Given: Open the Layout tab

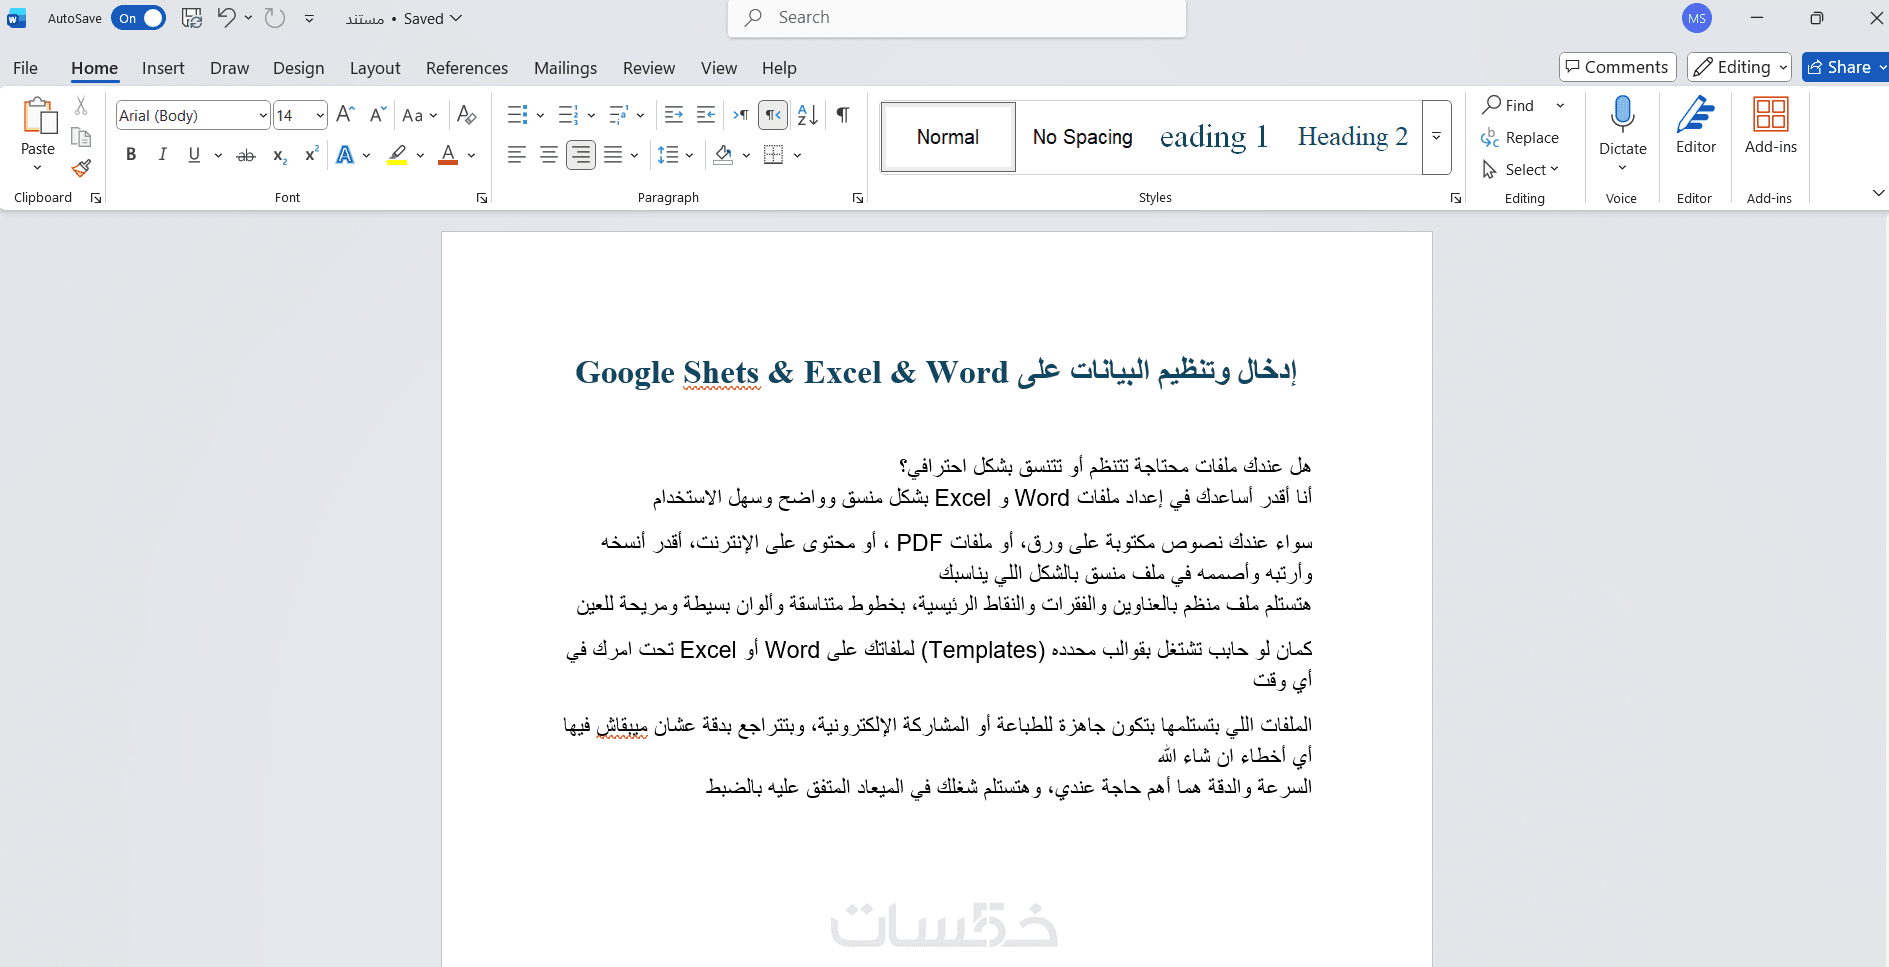Looking at the screenshot, I should [x=375, y=68].
